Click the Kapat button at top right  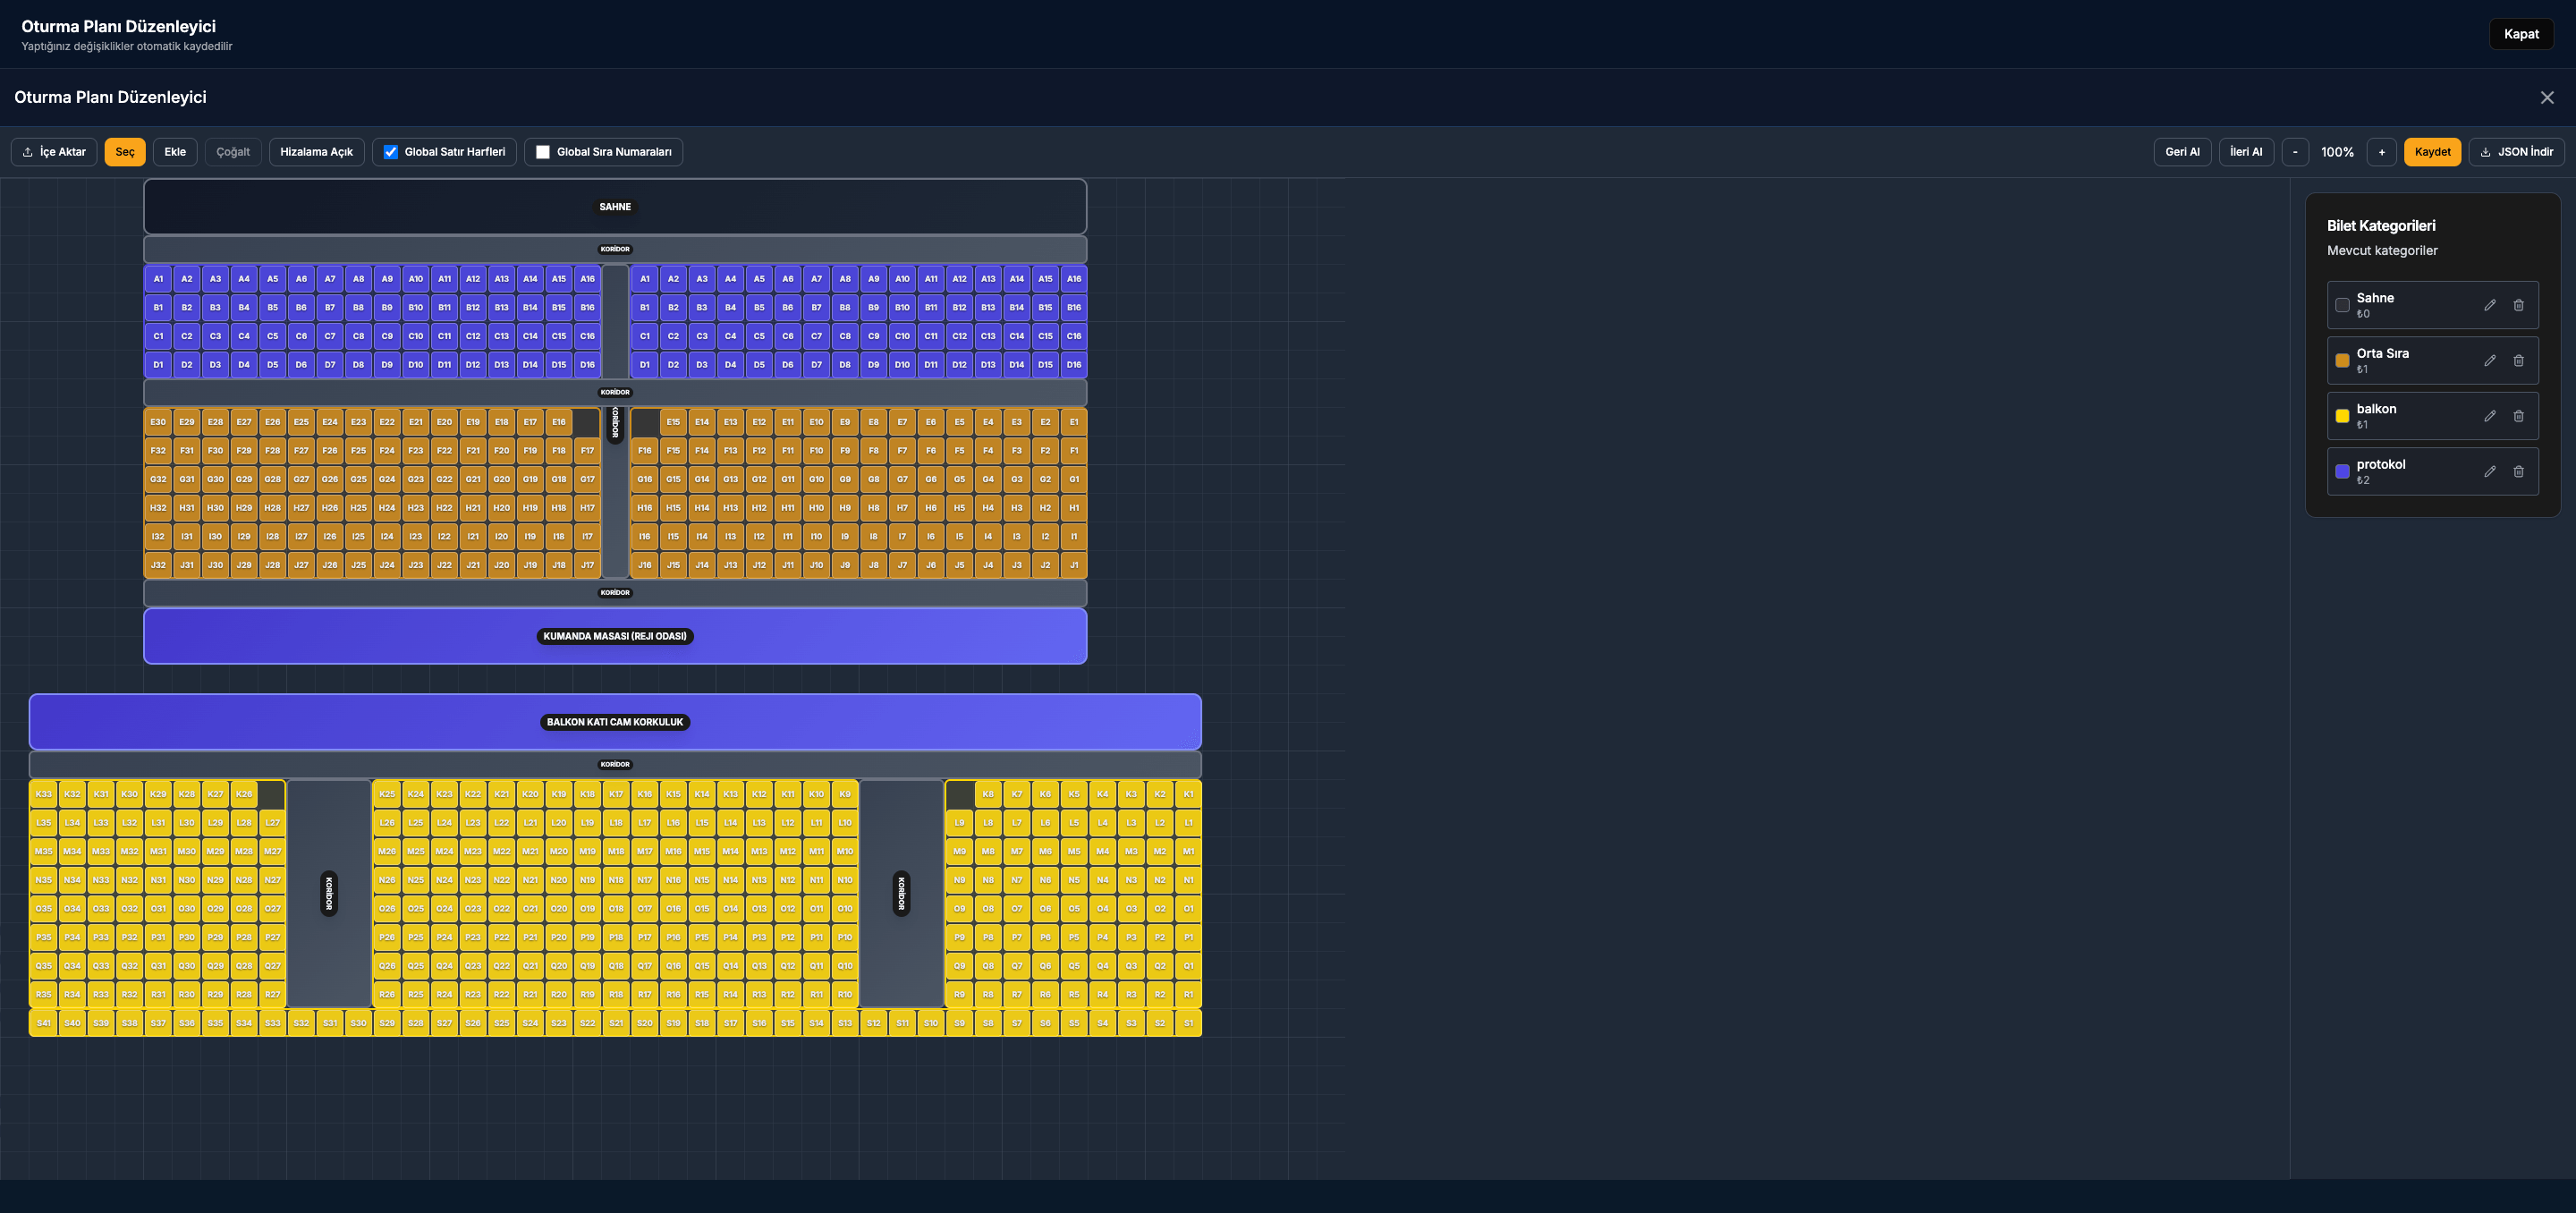click(x=2520, y=34)
